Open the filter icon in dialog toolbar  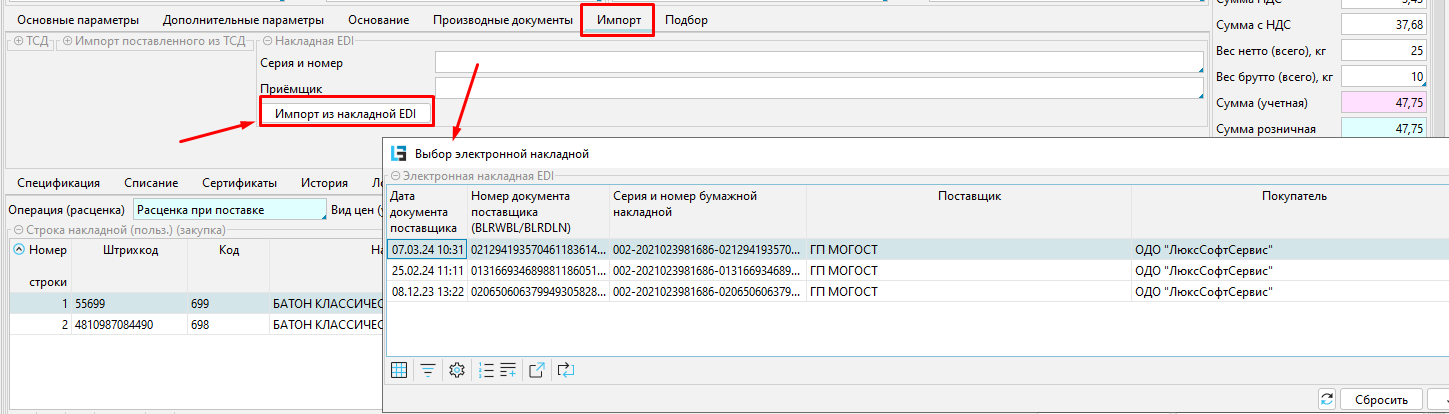[x=427, y=370]
